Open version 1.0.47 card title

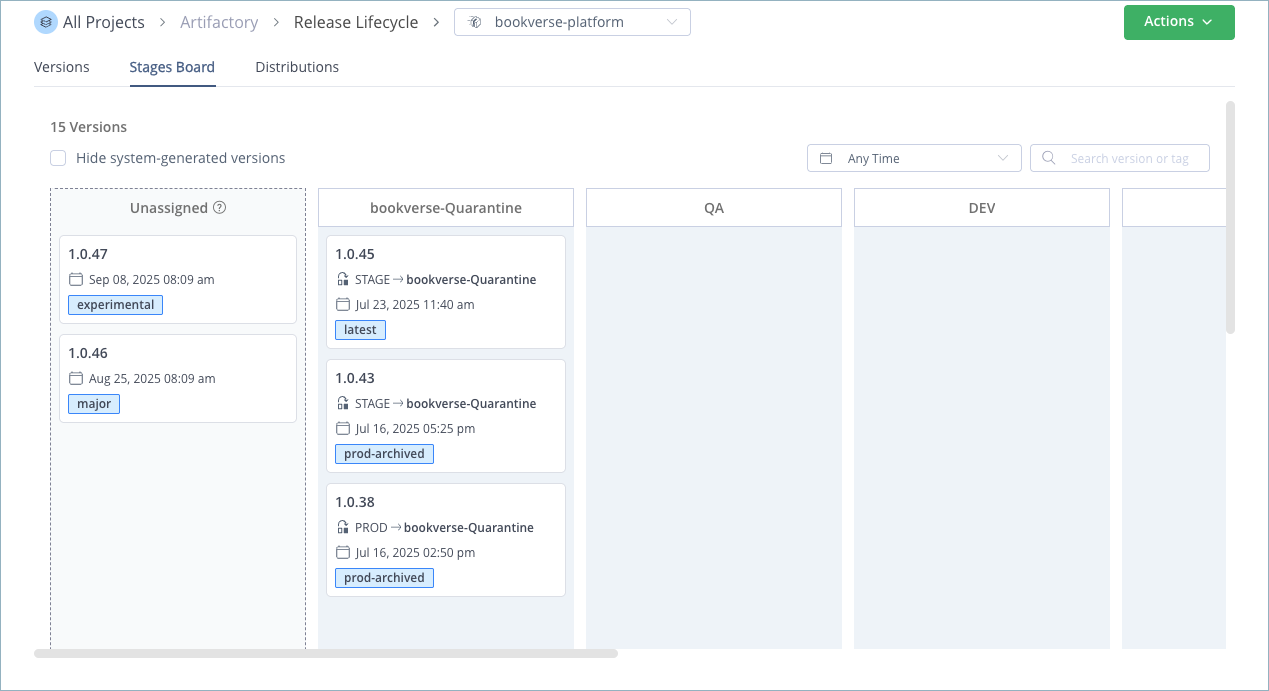tap(88, 254)
